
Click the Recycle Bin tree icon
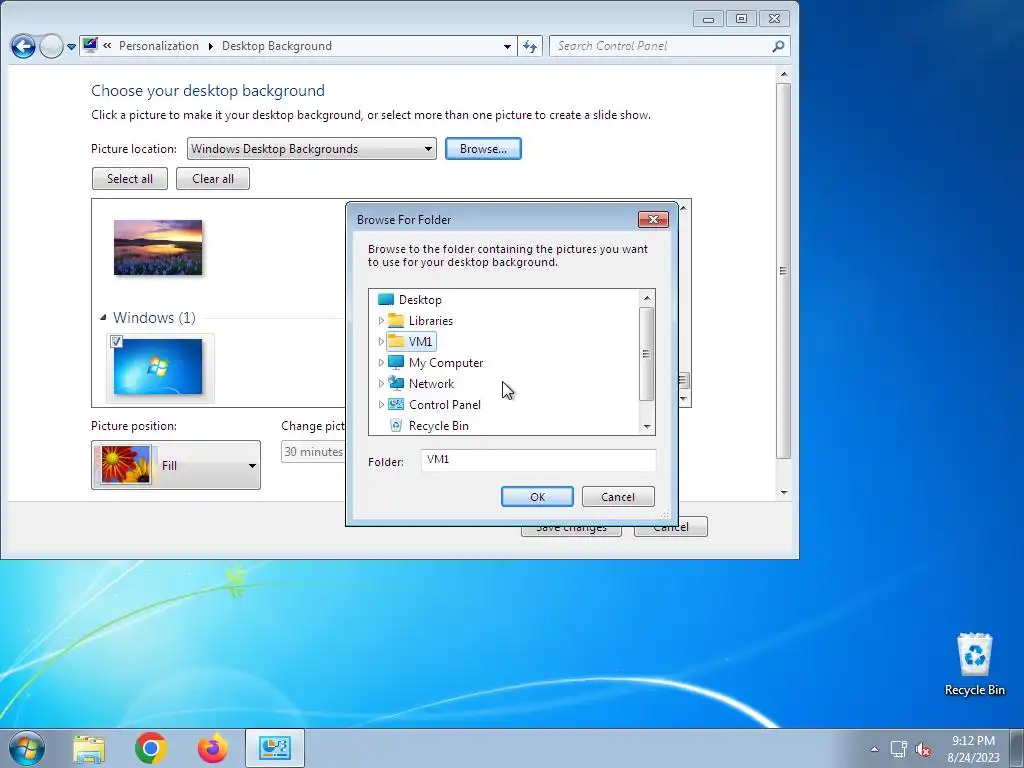396,425
